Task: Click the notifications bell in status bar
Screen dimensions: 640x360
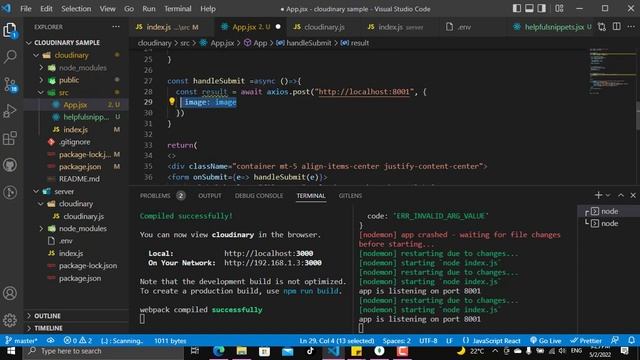Action: point(631,340)
